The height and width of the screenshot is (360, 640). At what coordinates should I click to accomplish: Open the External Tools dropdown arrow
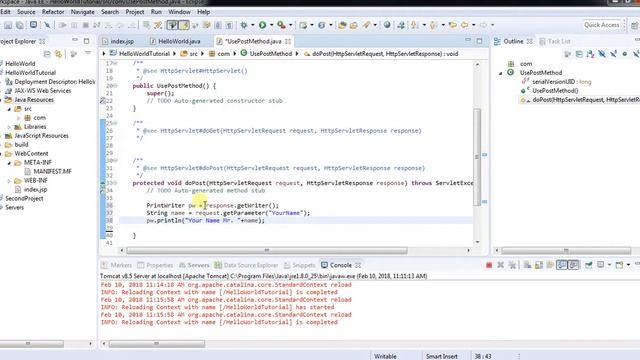(291, 25)
